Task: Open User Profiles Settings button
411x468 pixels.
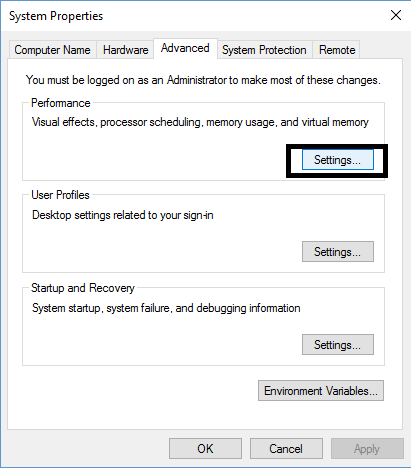Action: pos(338,252)
